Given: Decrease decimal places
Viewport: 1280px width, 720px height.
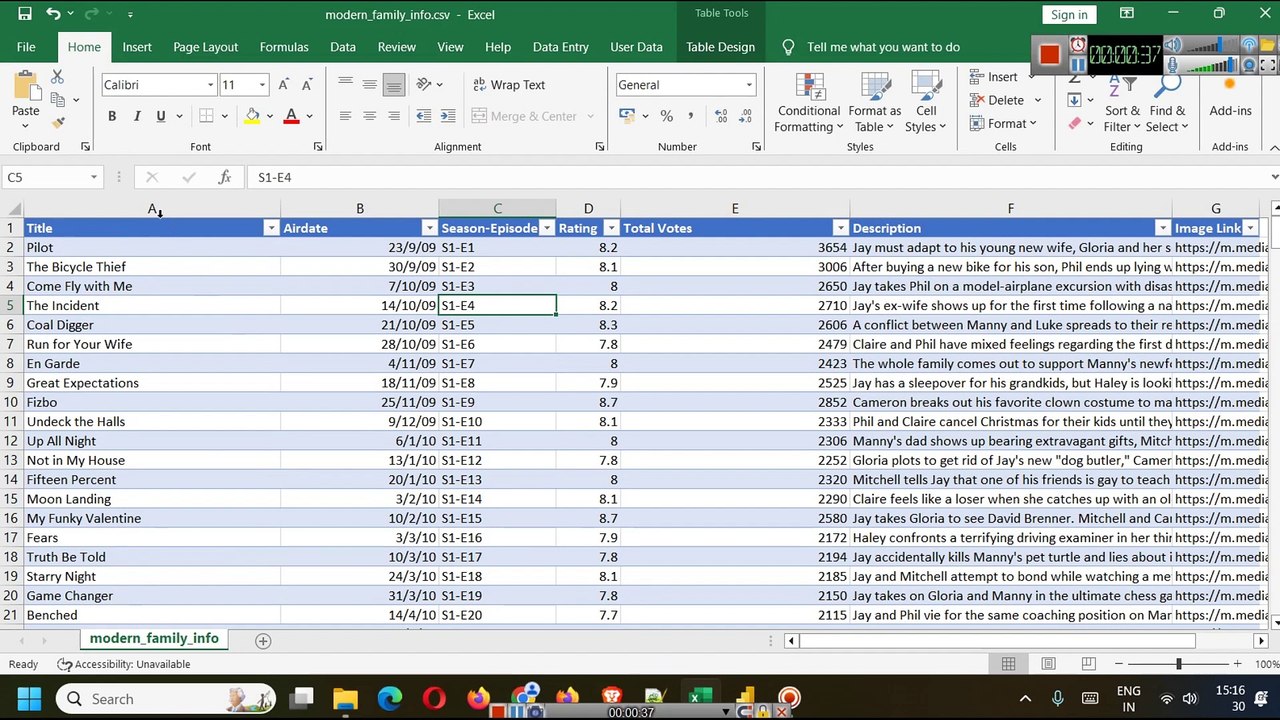Looking at the screenshot, I should (744, 116).
